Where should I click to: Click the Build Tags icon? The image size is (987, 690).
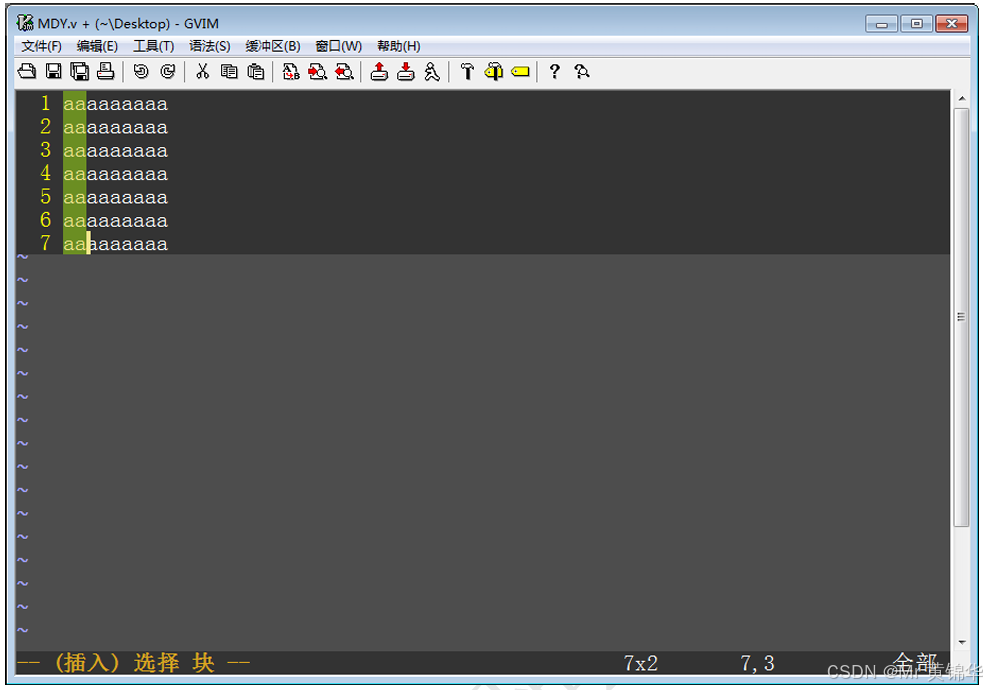[494, 72]
